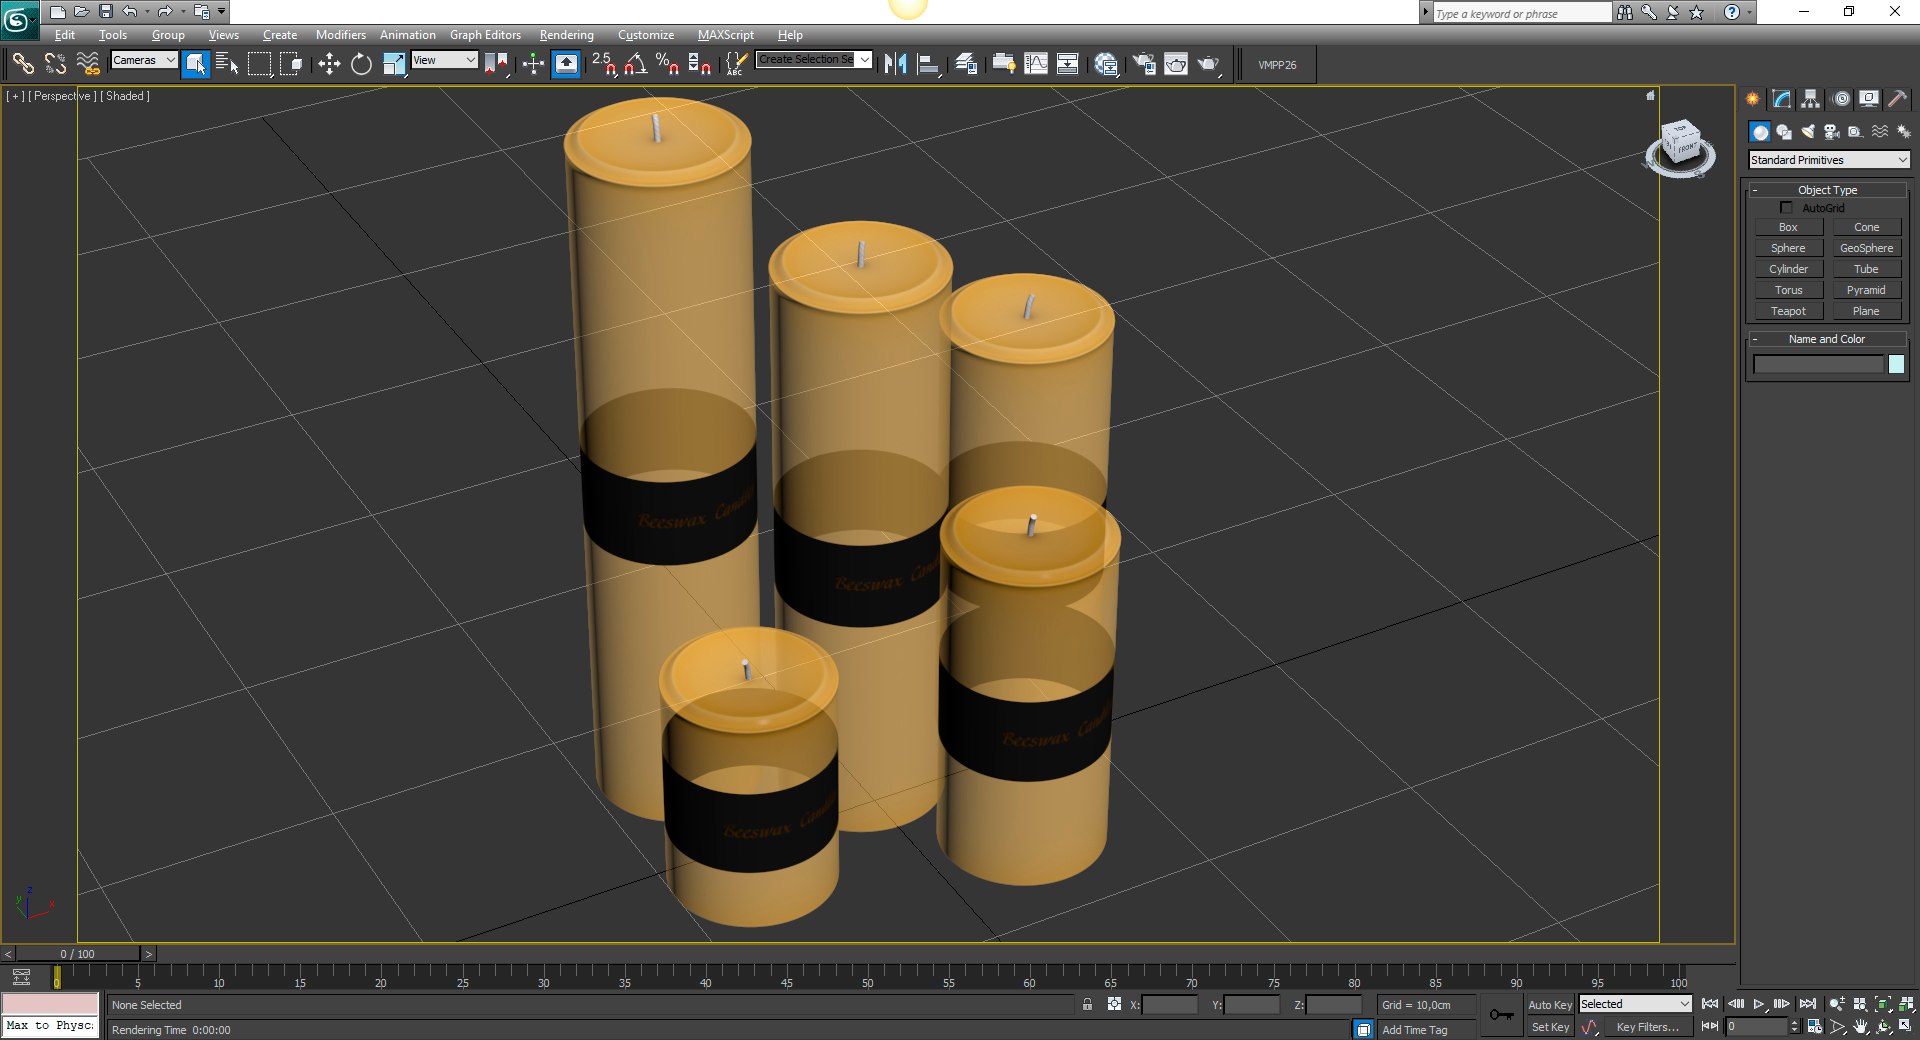Click Select and Manipulate icon
1920x1040 pixels.
pos(533,64)
